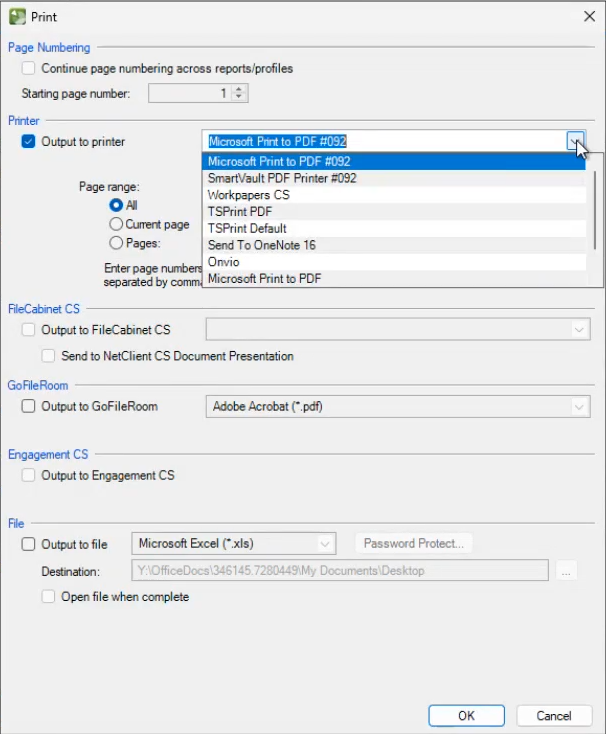Select Microsoft Print to PDF entry
Screen dimensions: 606x734
tap(394, 279)
